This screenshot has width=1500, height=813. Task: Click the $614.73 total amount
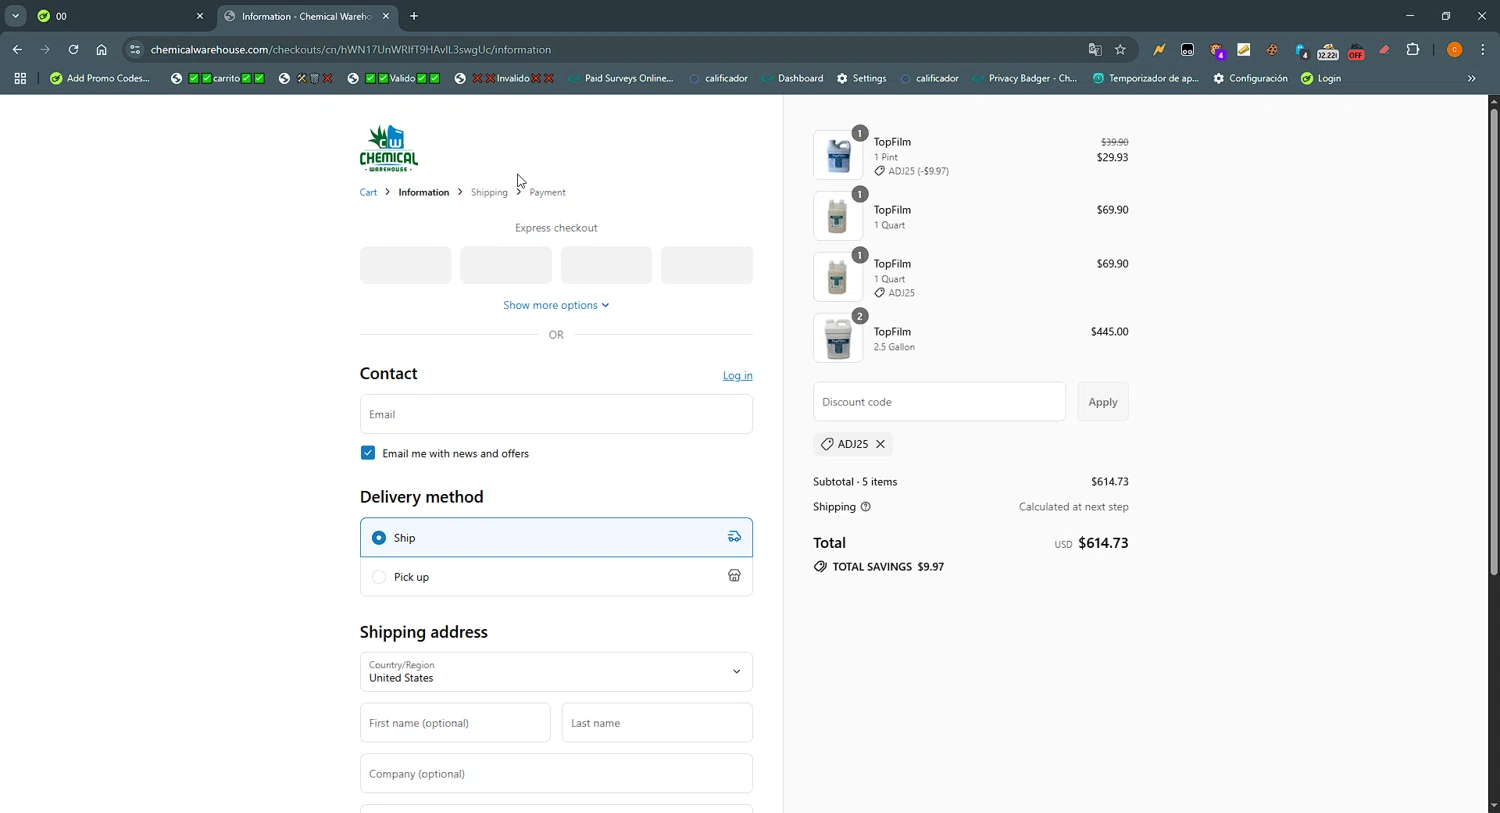1103,543
